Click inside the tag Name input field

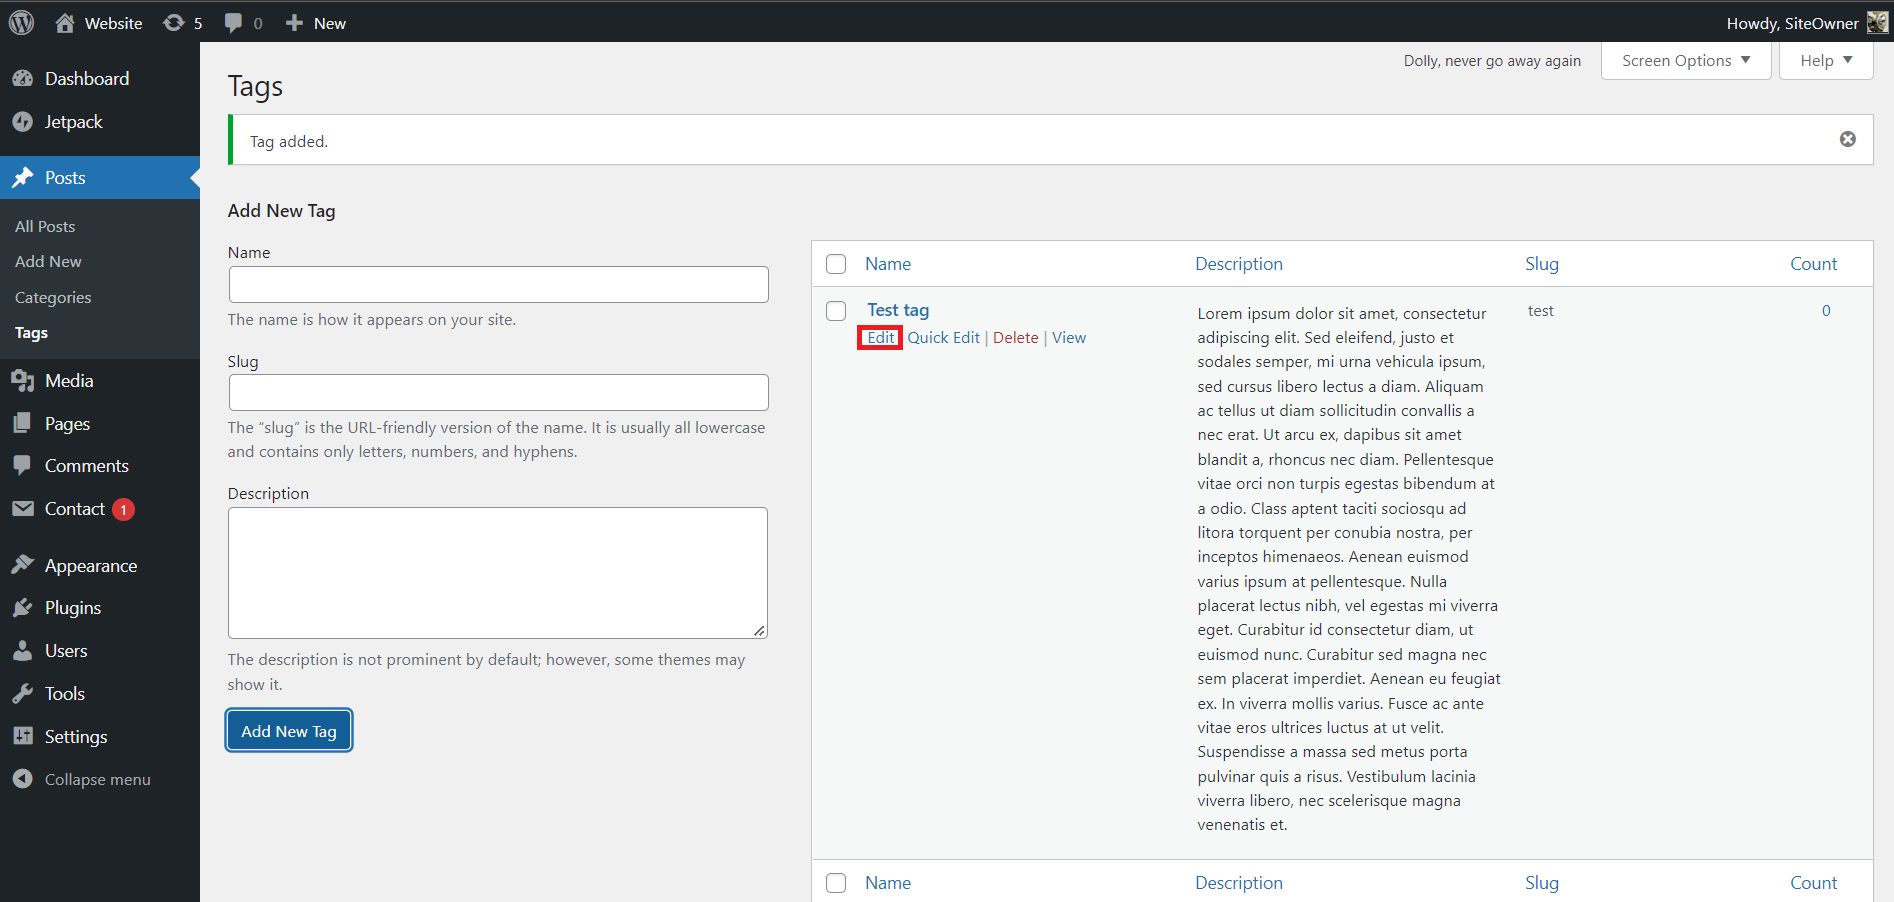tap(497, 284)
